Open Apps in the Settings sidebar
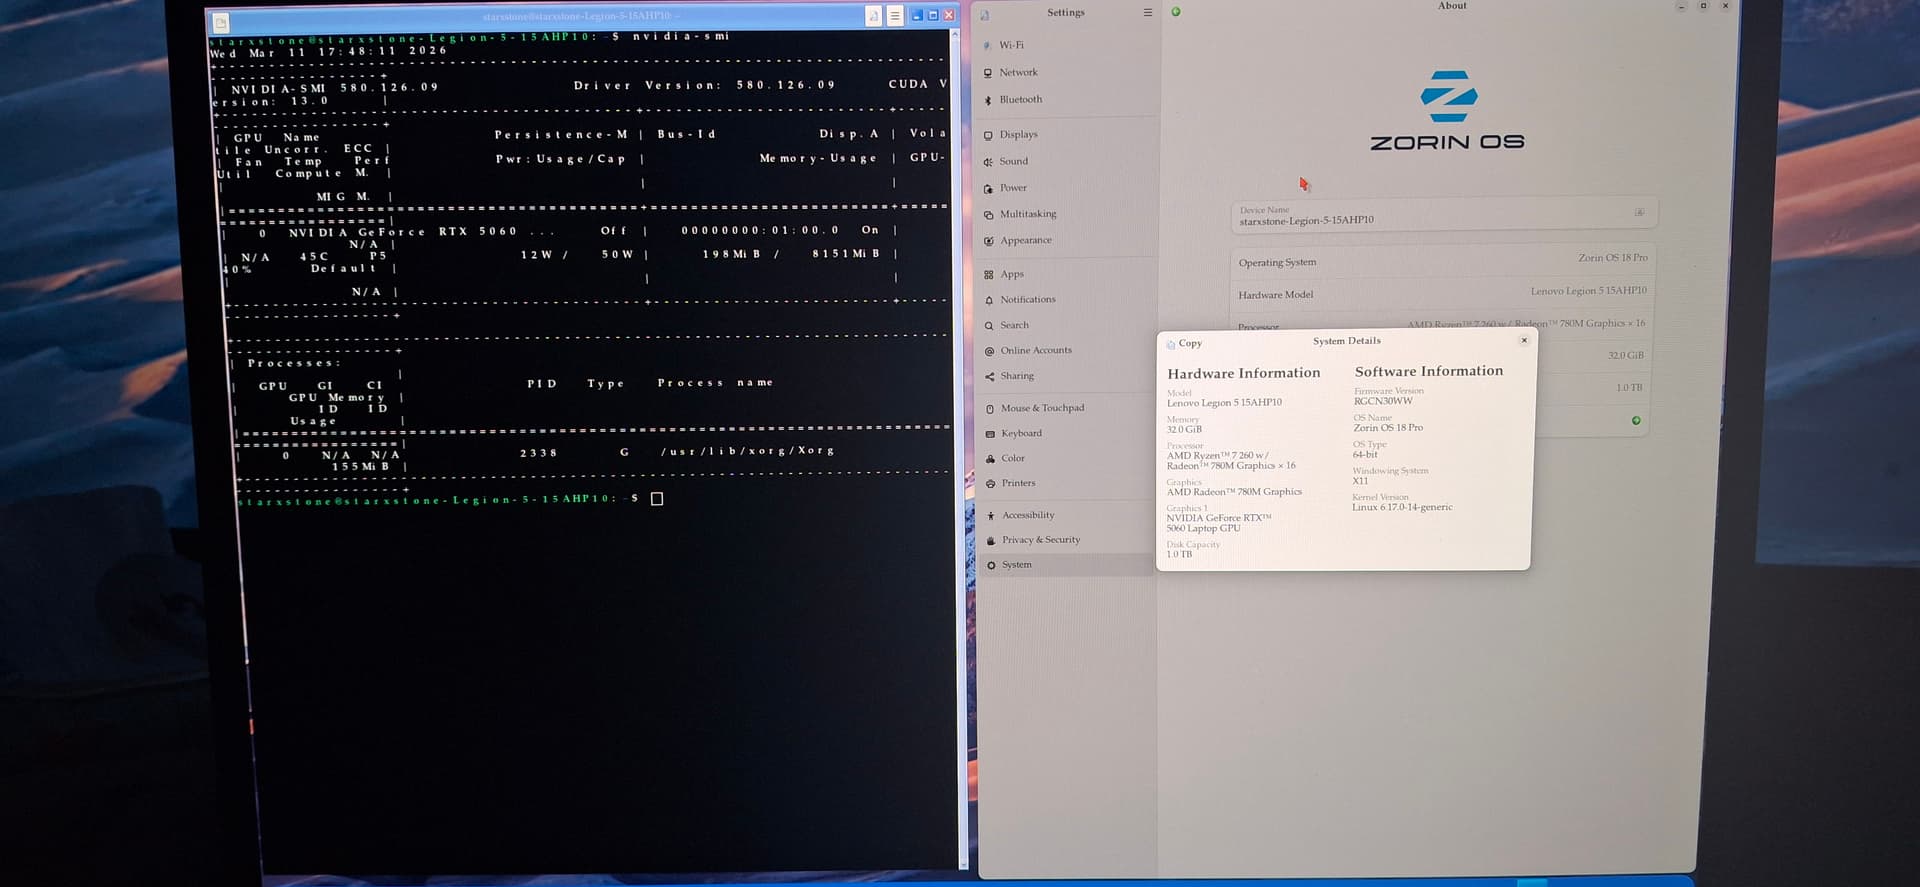This screenshot has width=1920, height=887. click(1065, 274)
